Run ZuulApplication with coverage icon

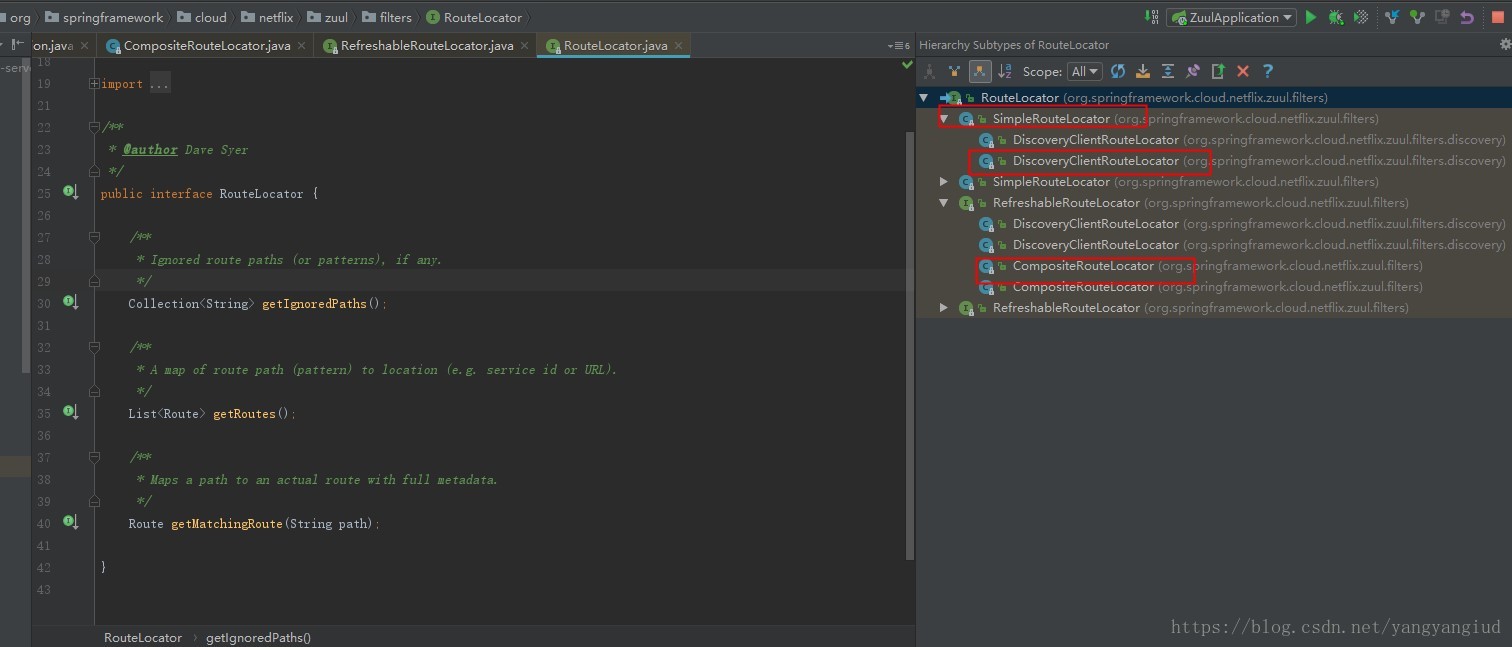(x=1361, y=17)
